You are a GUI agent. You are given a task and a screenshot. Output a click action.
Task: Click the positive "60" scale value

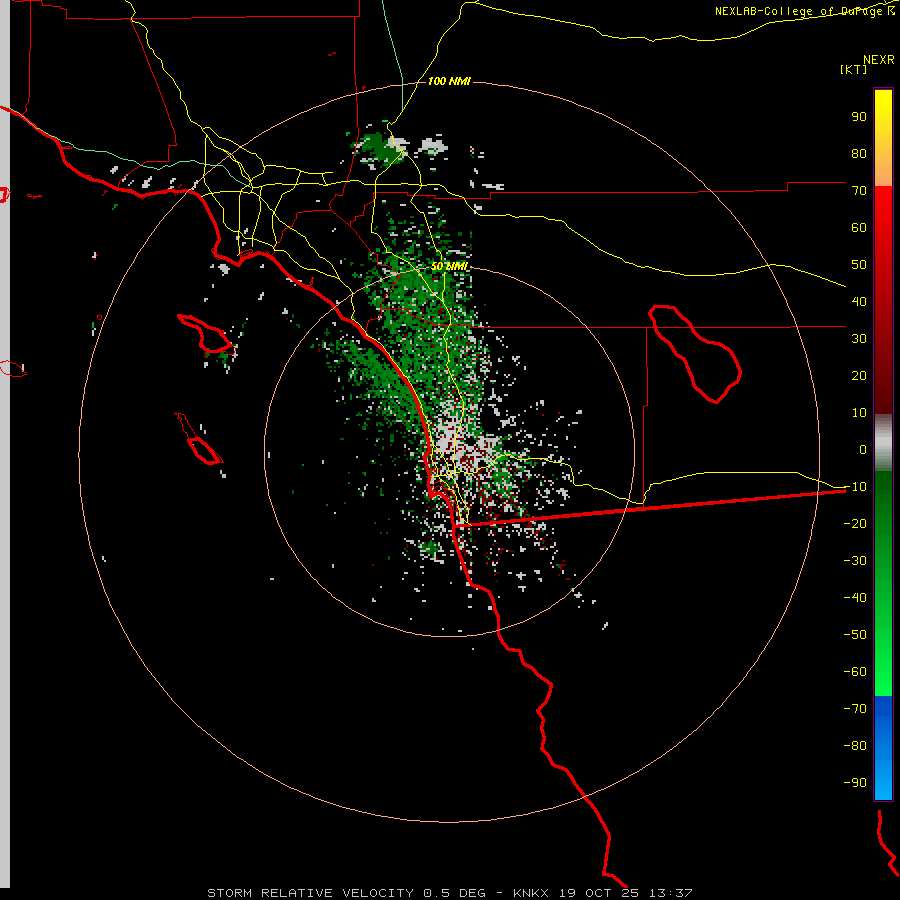pos(859,228)
